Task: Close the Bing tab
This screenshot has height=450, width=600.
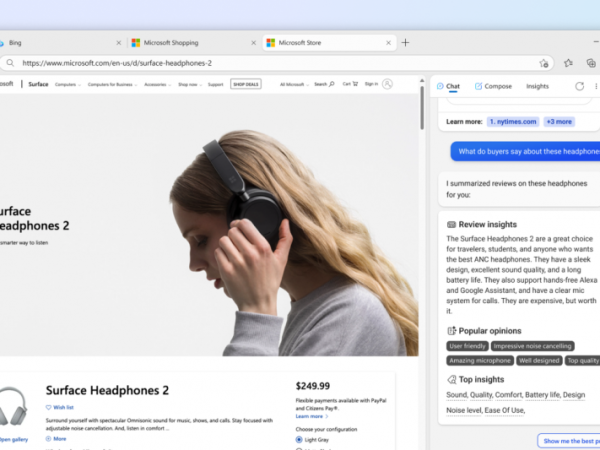Action: pyautogui.click(x=119, y=43)
